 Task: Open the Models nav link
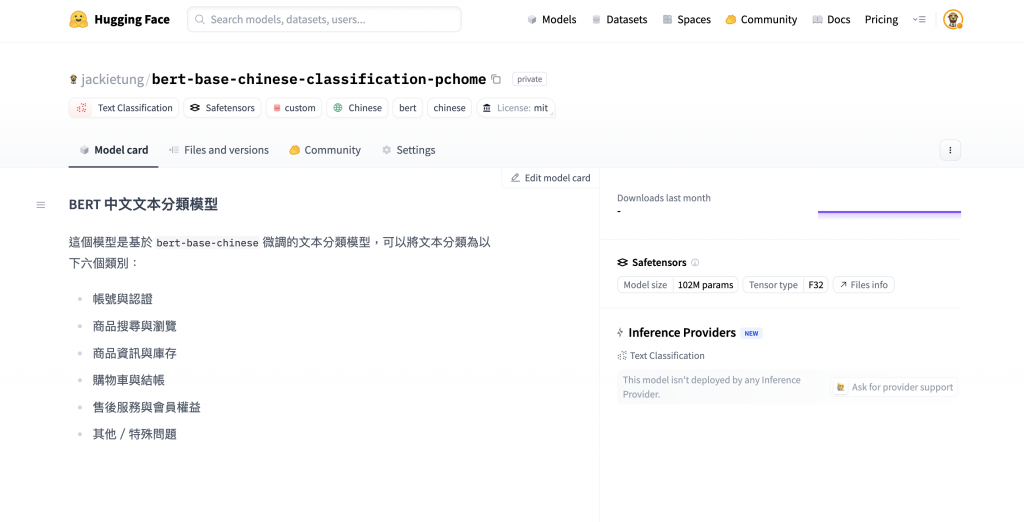click(x=552, y=20)
